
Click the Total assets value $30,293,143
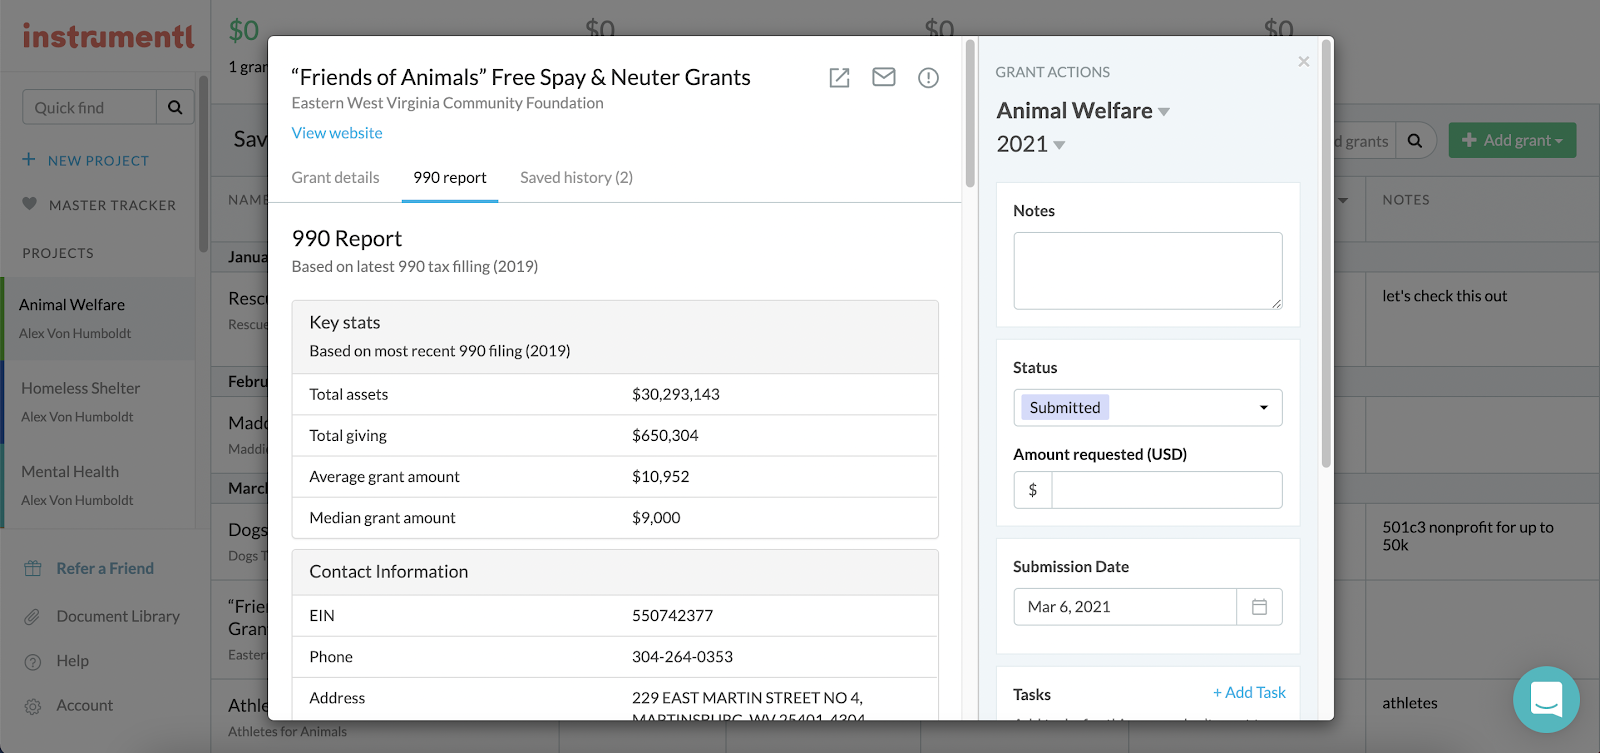click(x=676, y=394)
